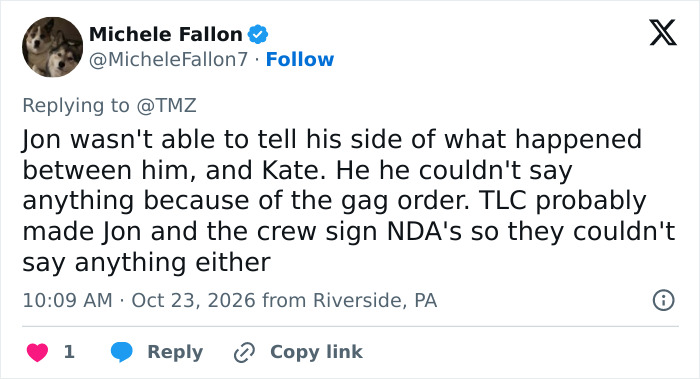Follow Michele Fallon's account

(x=300, y=59)
